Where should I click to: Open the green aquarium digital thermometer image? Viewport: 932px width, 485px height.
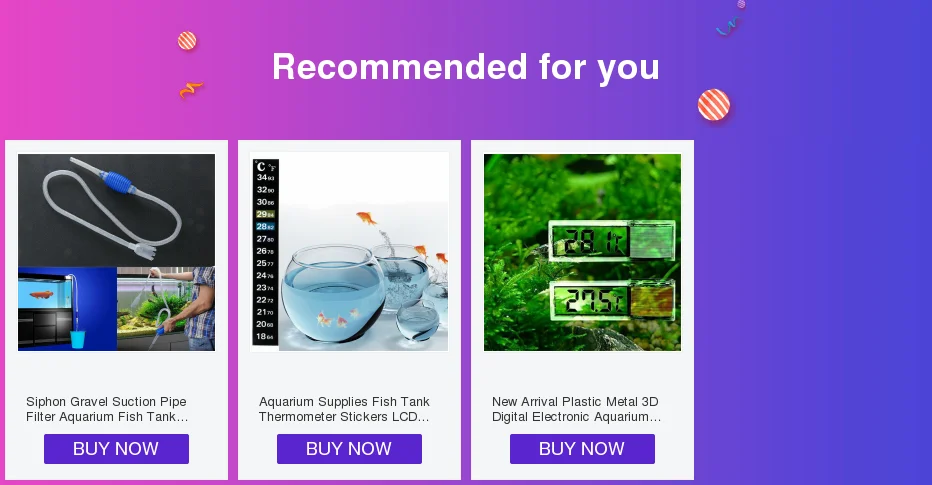pyautogui.click(x=582, y=253)
